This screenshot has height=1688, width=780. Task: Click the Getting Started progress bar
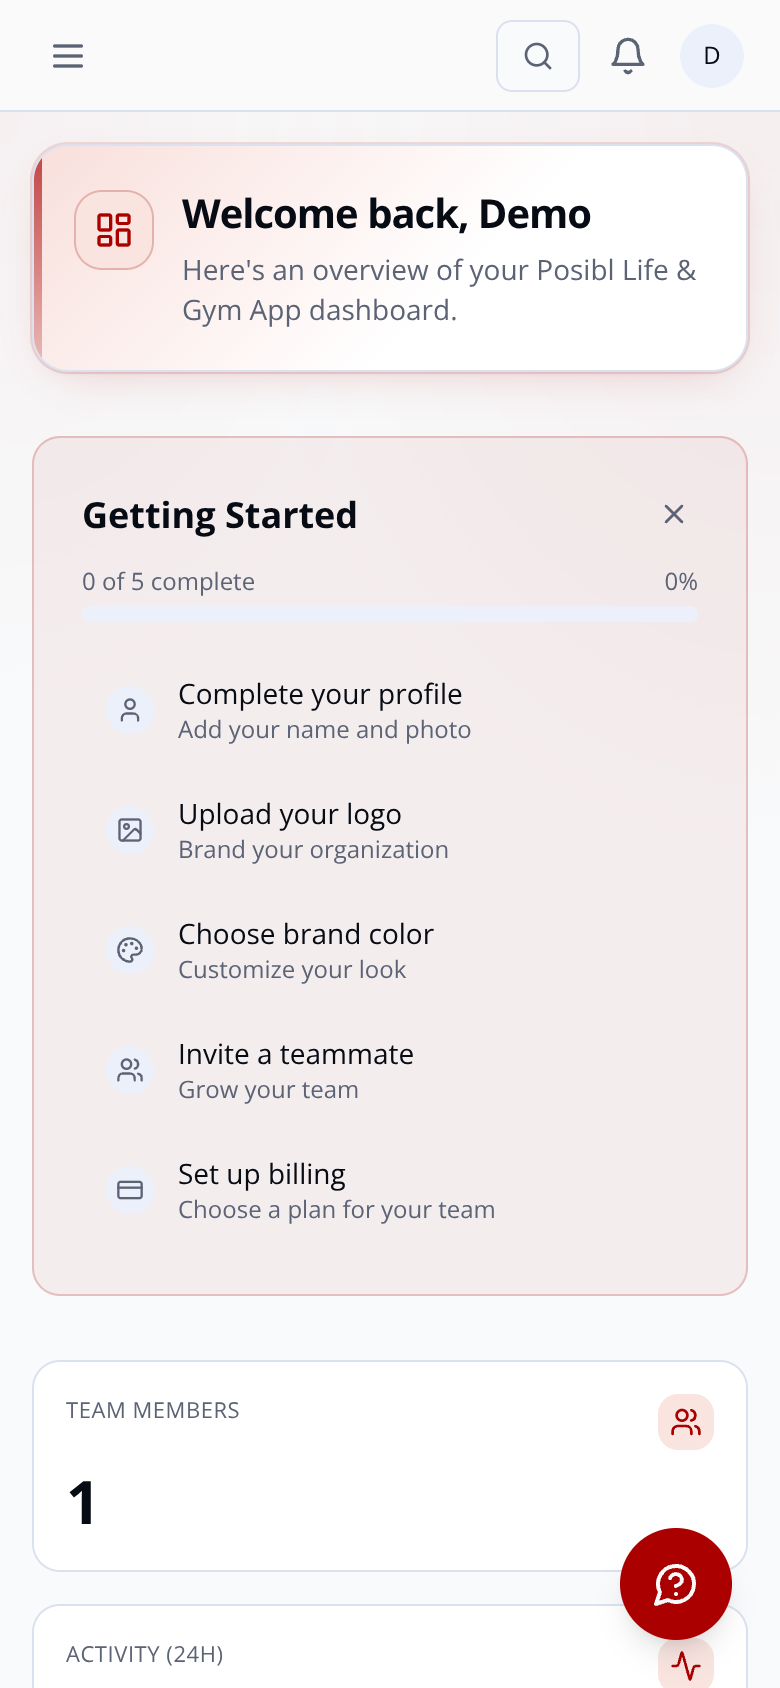pyautogui.click(x=390, y=614)
